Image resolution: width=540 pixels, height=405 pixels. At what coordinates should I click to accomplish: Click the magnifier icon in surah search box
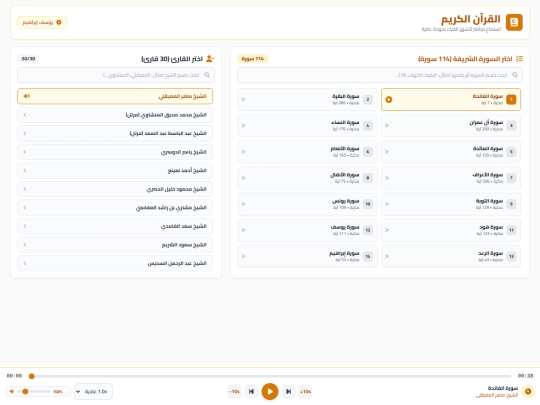point(515,75)
